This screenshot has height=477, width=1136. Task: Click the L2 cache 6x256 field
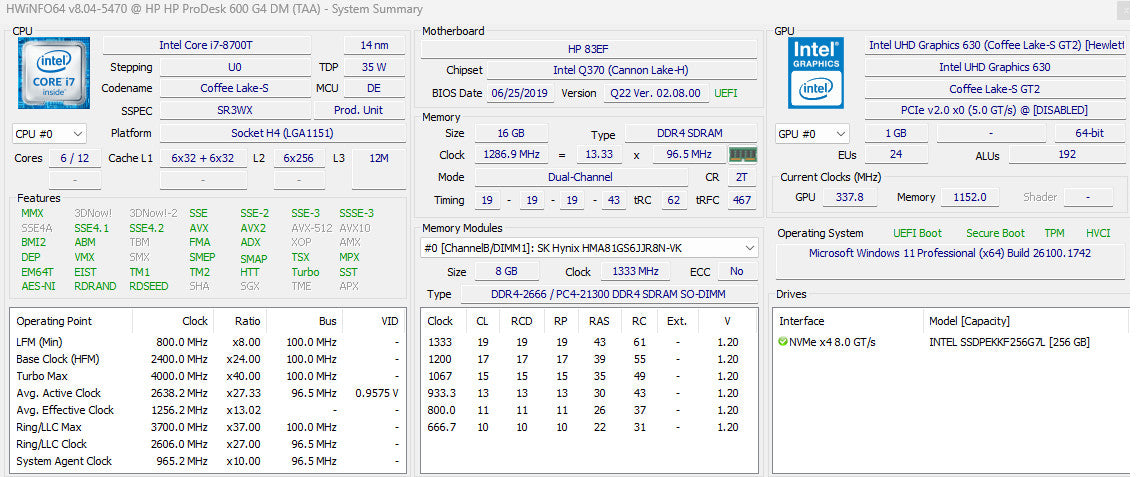299,158
